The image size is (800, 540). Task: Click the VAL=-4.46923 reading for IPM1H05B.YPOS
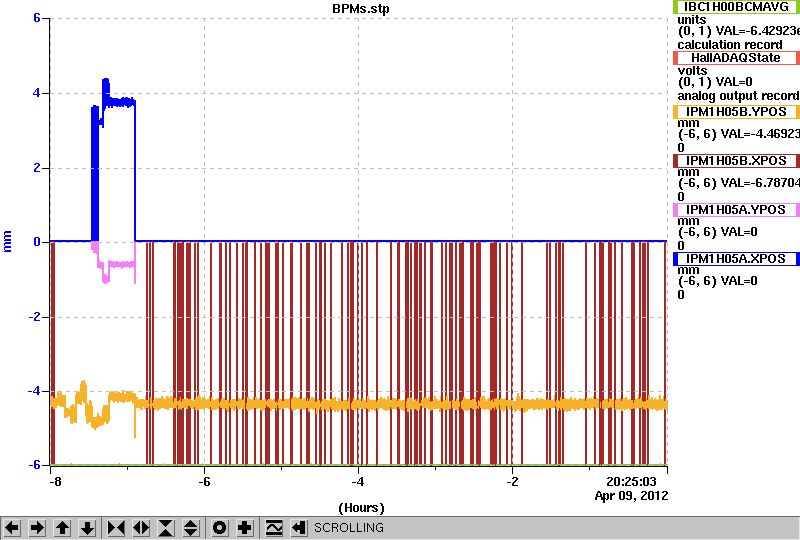pos(758,134)
